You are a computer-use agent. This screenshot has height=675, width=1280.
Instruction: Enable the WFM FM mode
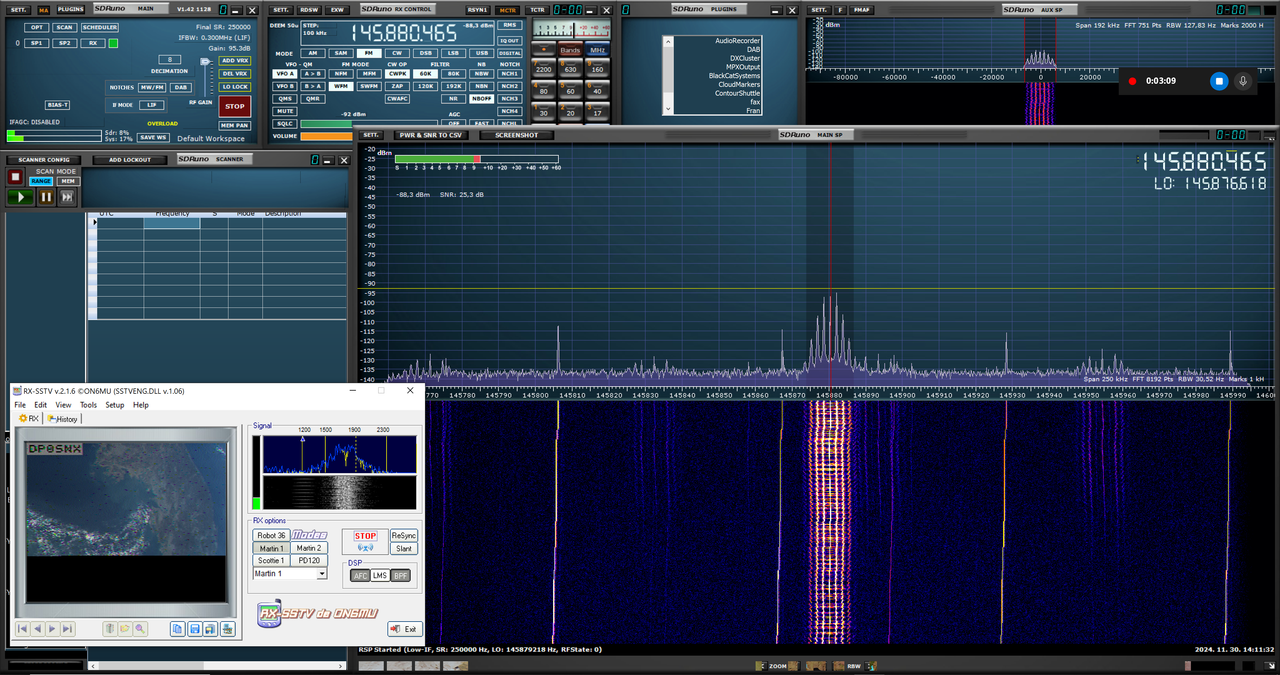tap(341, 86)
